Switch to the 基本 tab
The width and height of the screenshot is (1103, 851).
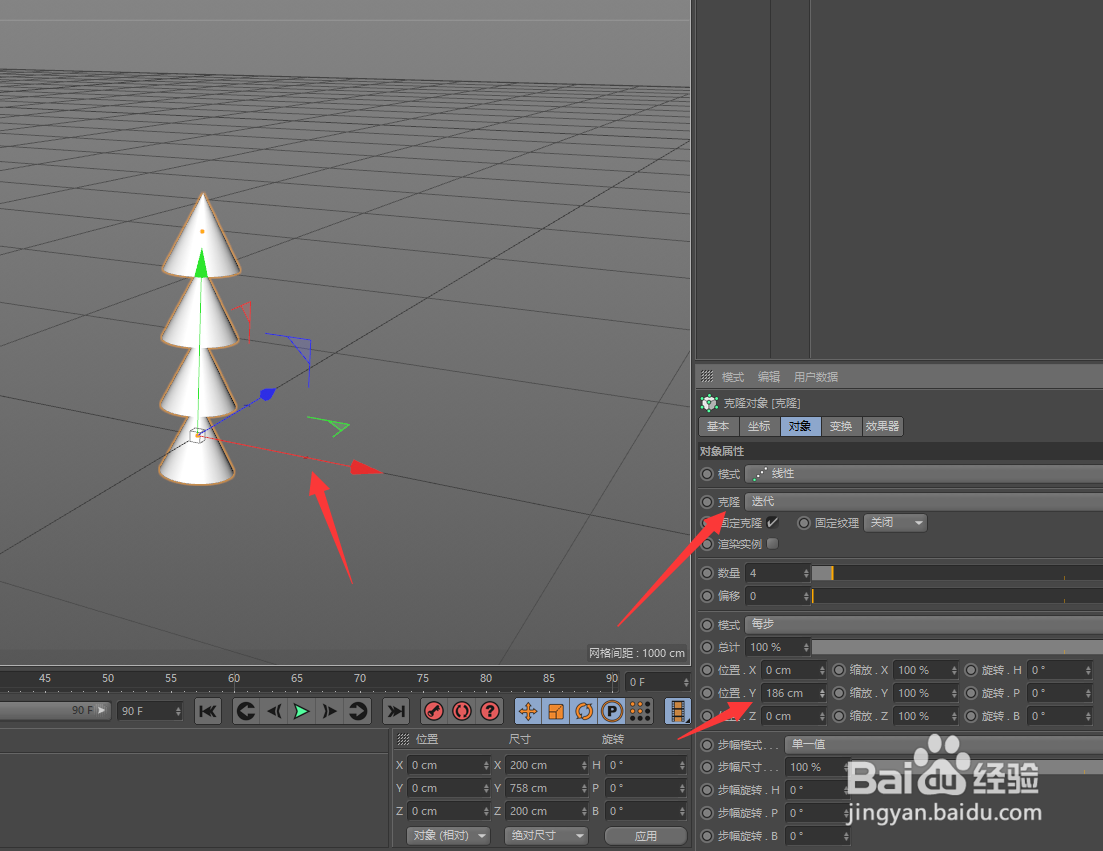[718, 426]
